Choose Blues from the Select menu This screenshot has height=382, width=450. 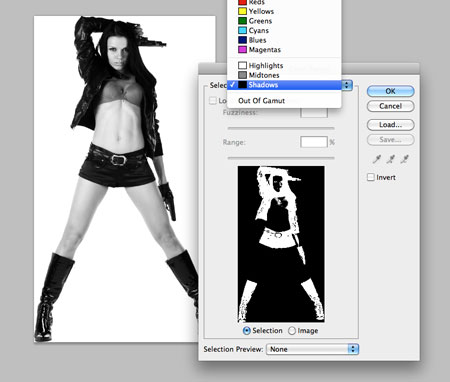click(x=284, y=40)
